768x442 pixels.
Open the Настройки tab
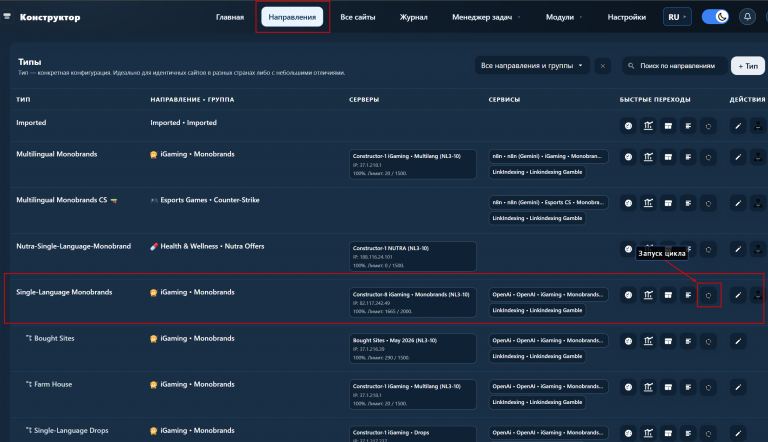point(626,17)
